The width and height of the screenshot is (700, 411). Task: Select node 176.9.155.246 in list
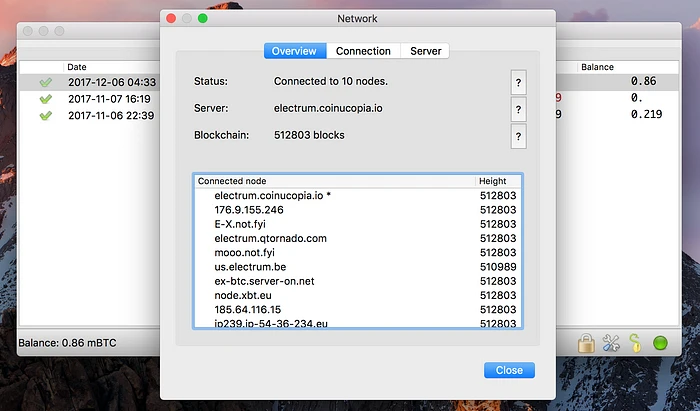click(249, 210)
